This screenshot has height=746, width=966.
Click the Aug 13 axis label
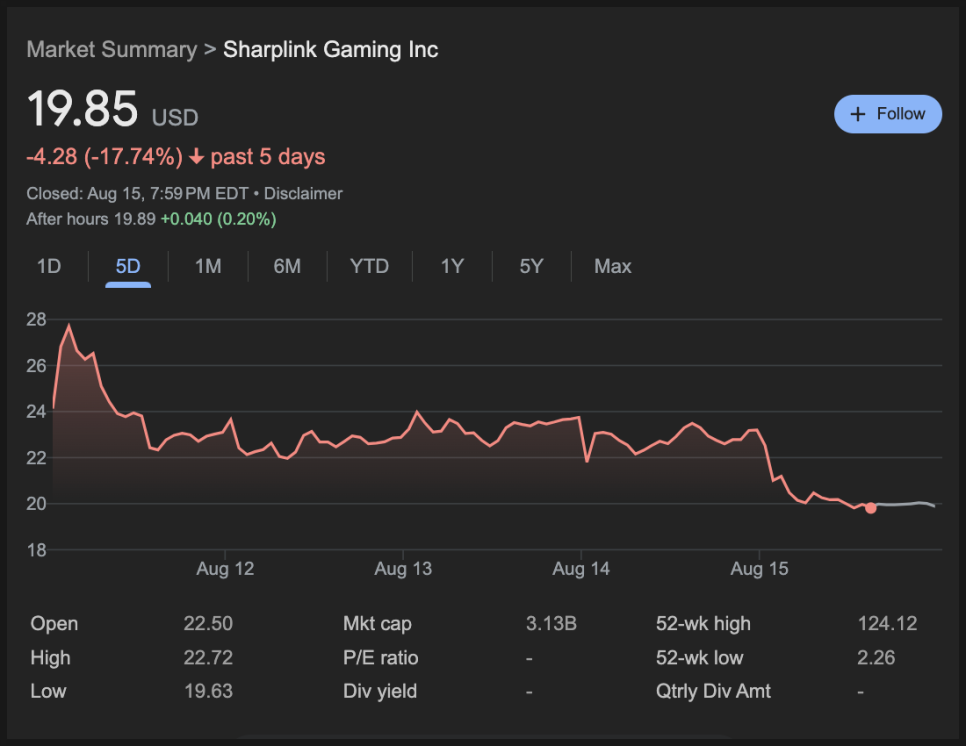[403, 569]
